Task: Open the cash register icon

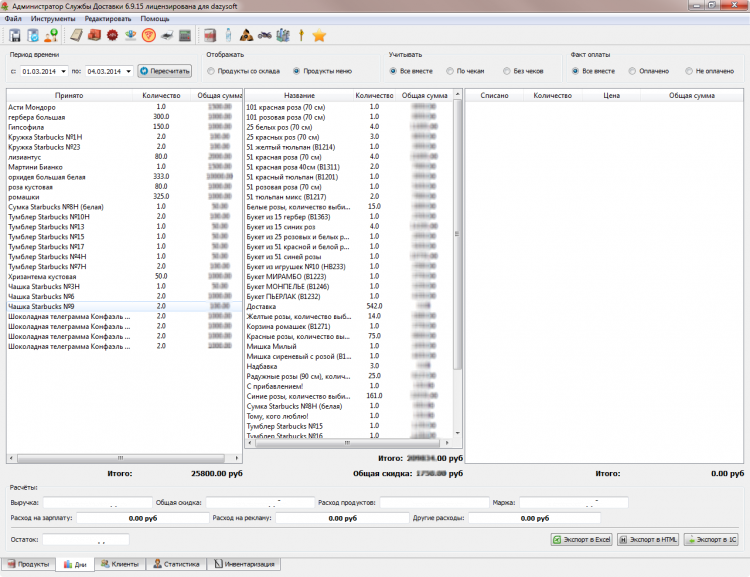Action: click(185, 35)
